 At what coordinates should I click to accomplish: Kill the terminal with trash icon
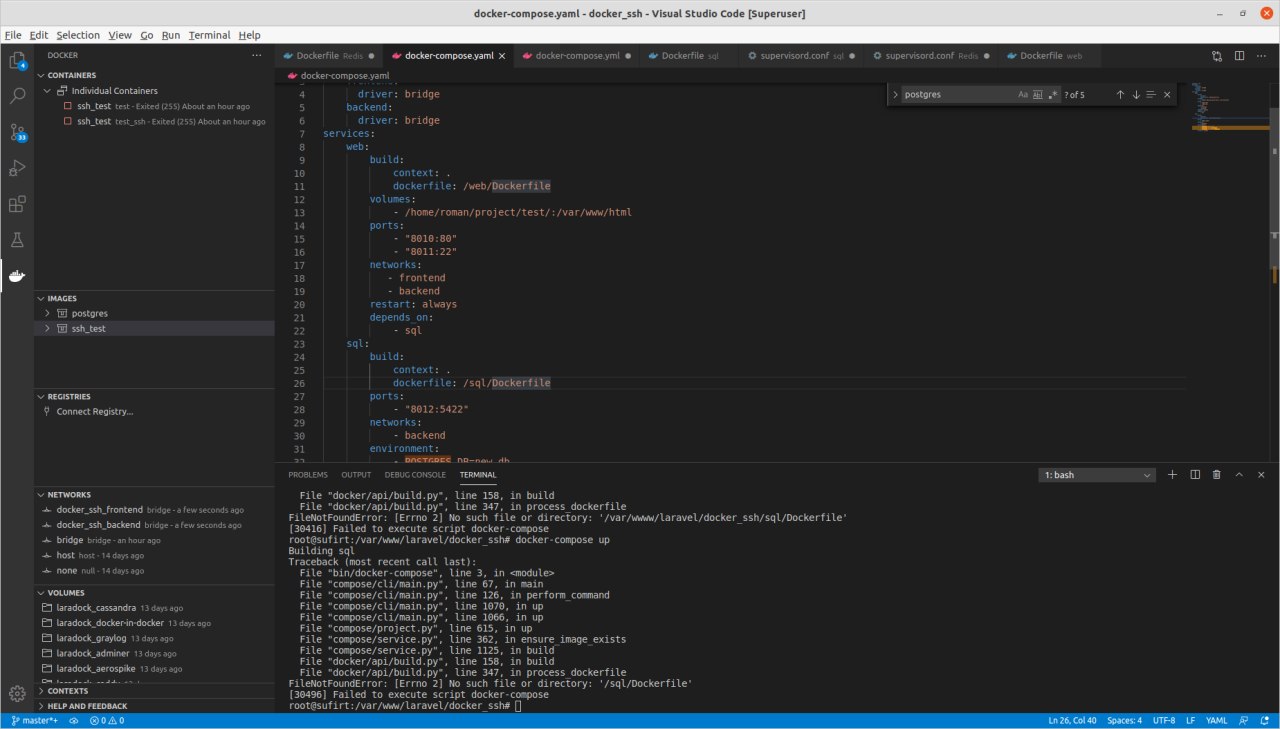(1217, 475)
